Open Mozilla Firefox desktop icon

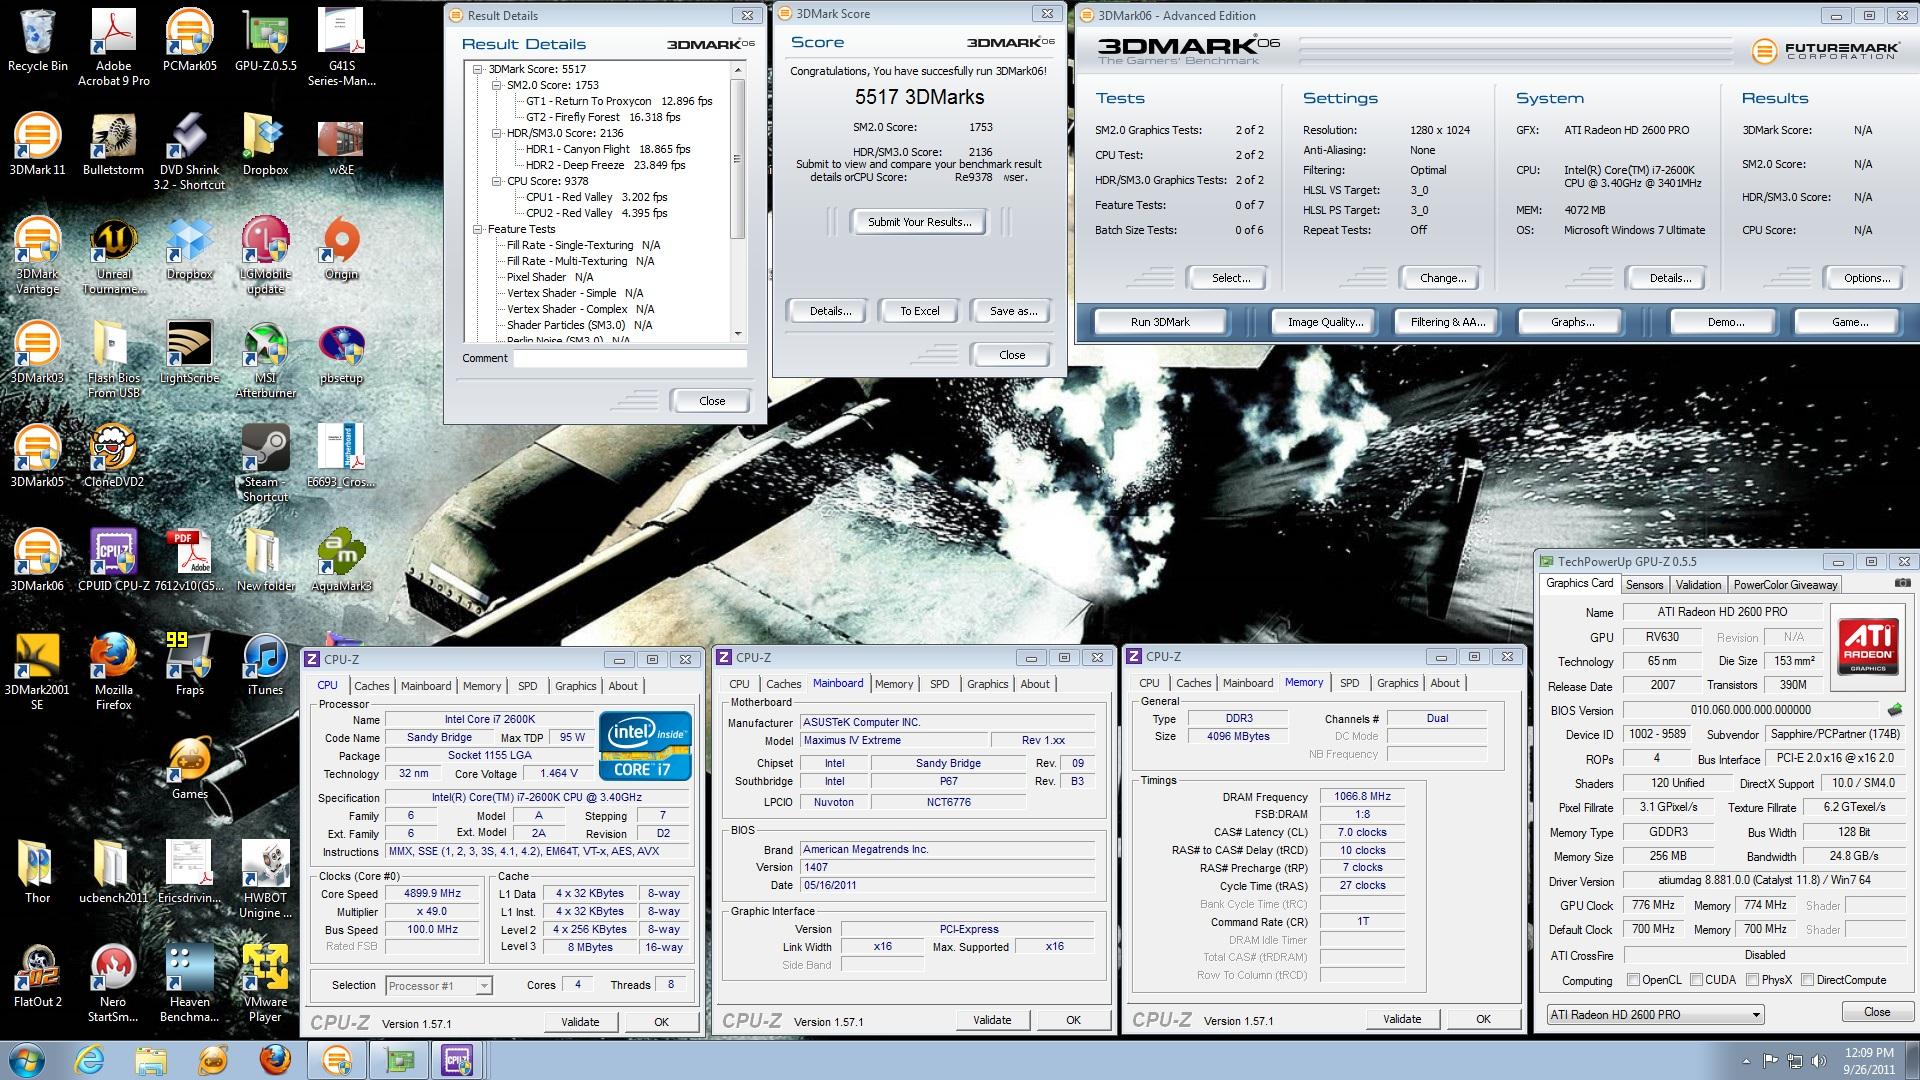click(113, 671)
